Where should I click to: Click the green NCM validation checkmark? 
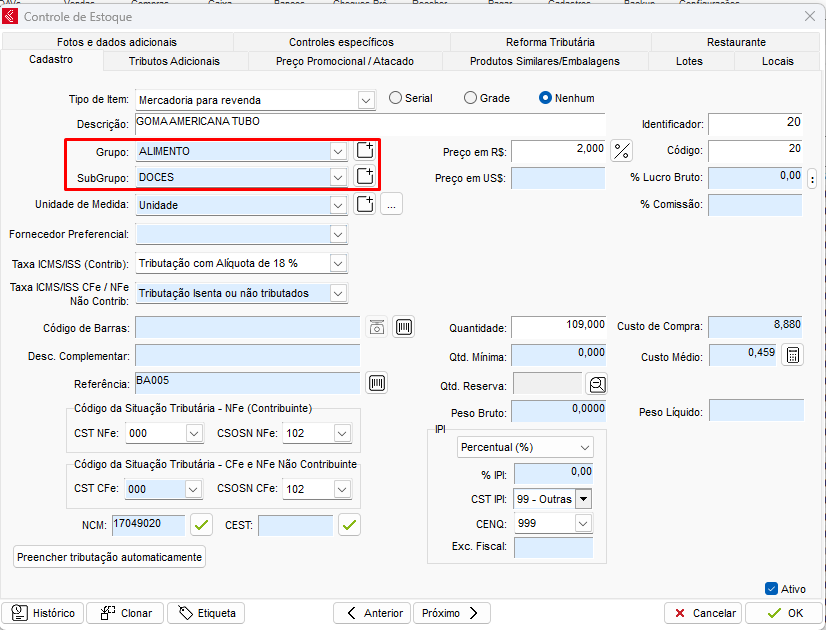[203, 524]
